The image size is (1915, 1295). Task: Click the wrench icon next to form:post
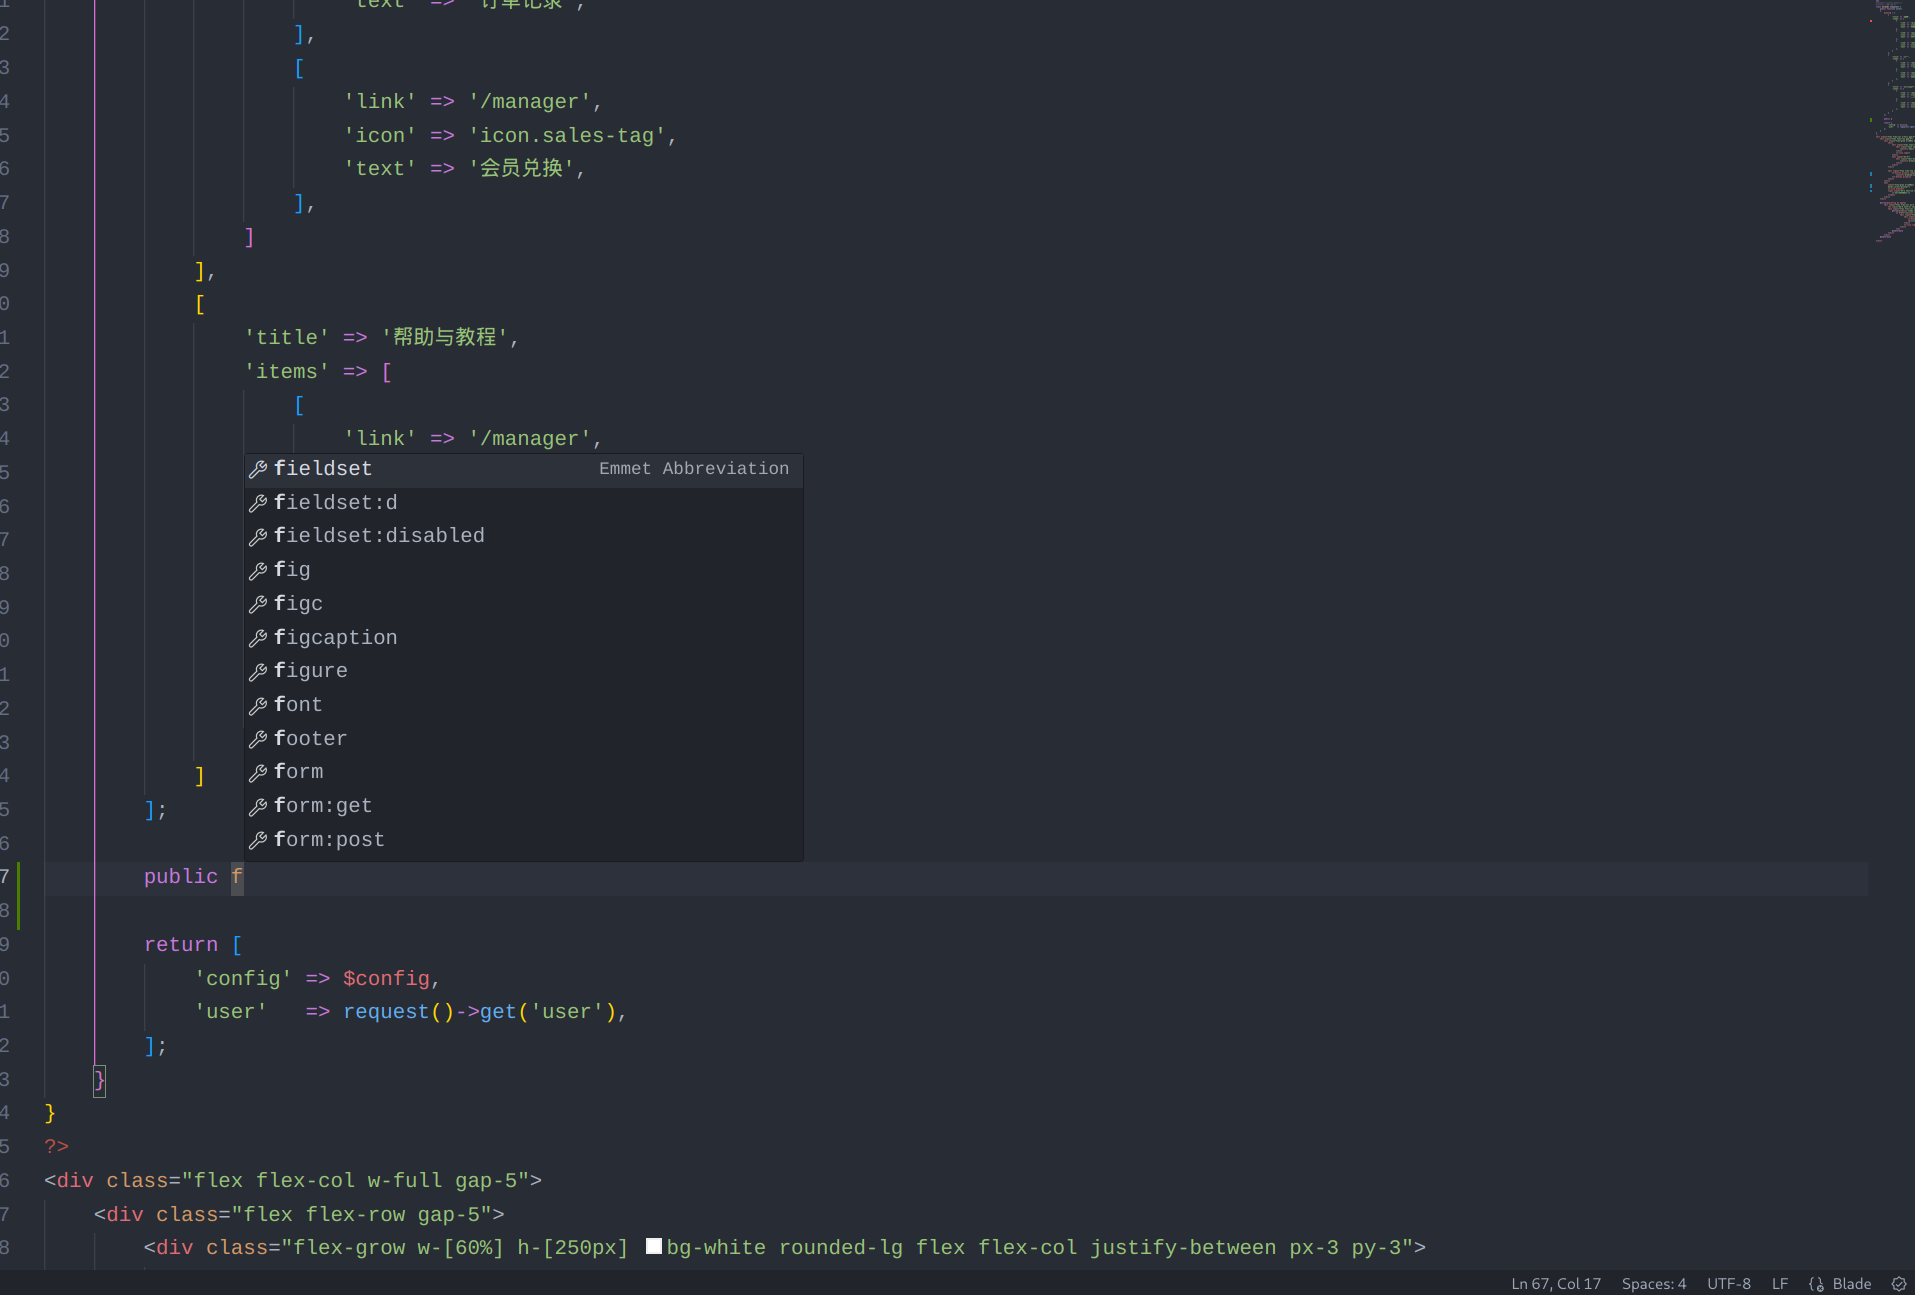tap(258, 840)
